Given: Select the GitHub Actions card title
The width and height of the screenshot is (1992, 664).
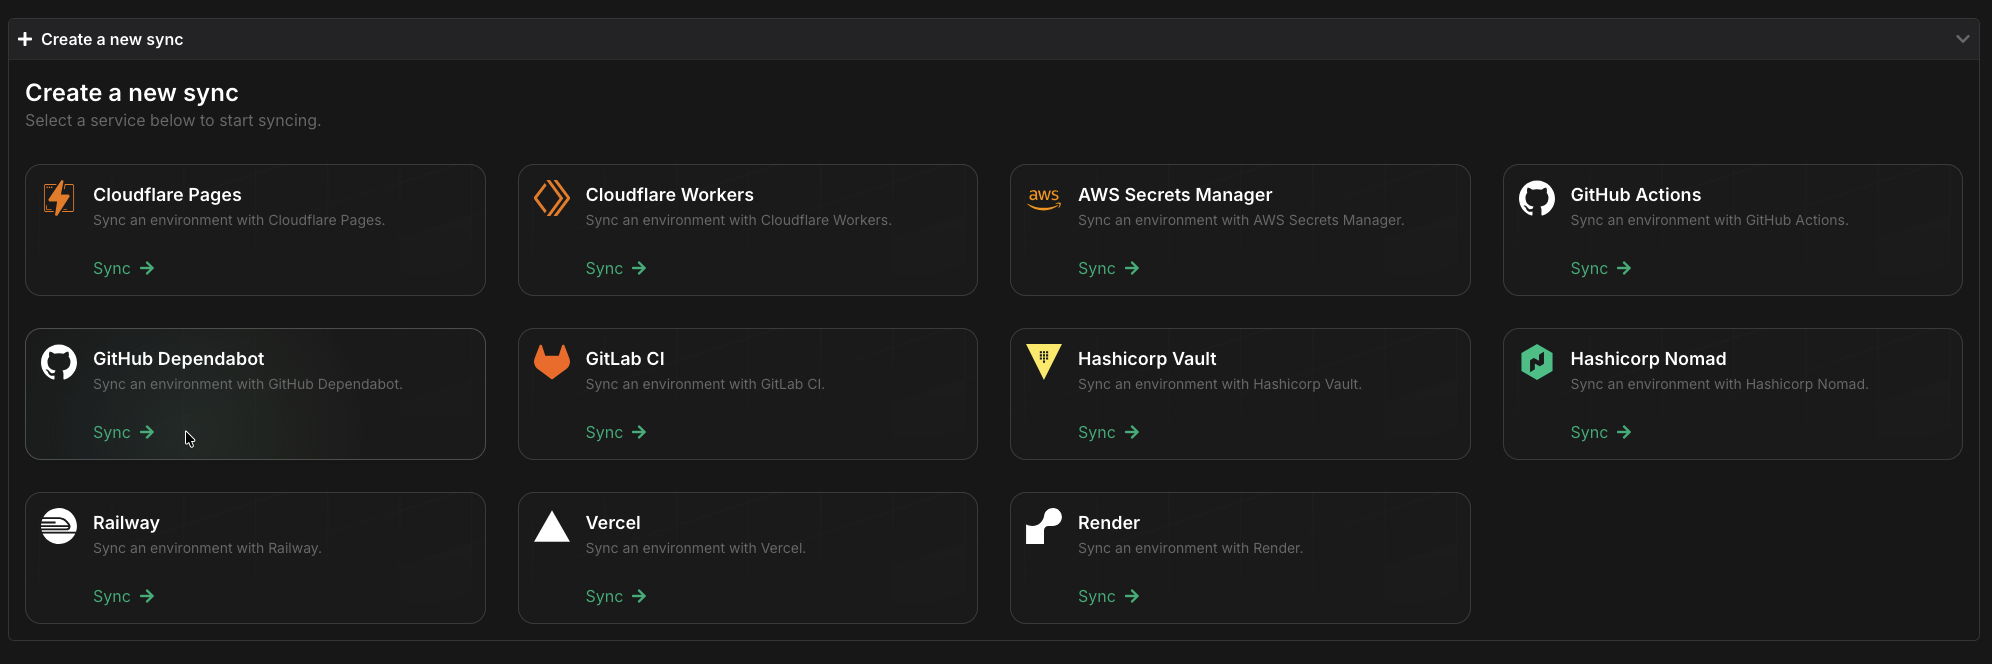Looking at the screenshot, I should click(x=1636, y=195).
